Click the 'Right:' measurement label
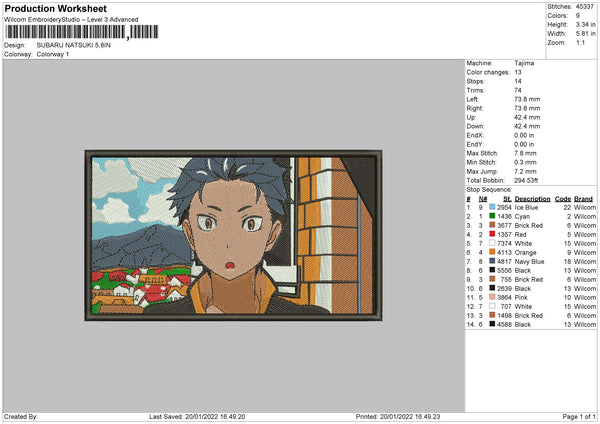The height and width of the screenshot is (424, 600). click(474, 108)
